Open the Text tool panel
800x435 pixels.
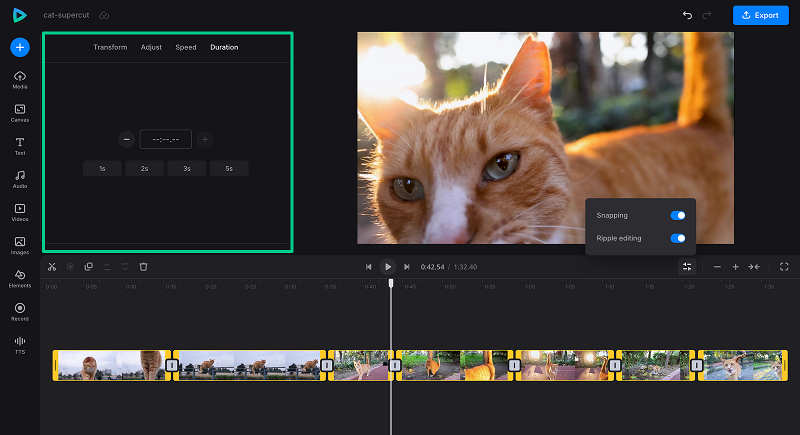tap(20, 146)
